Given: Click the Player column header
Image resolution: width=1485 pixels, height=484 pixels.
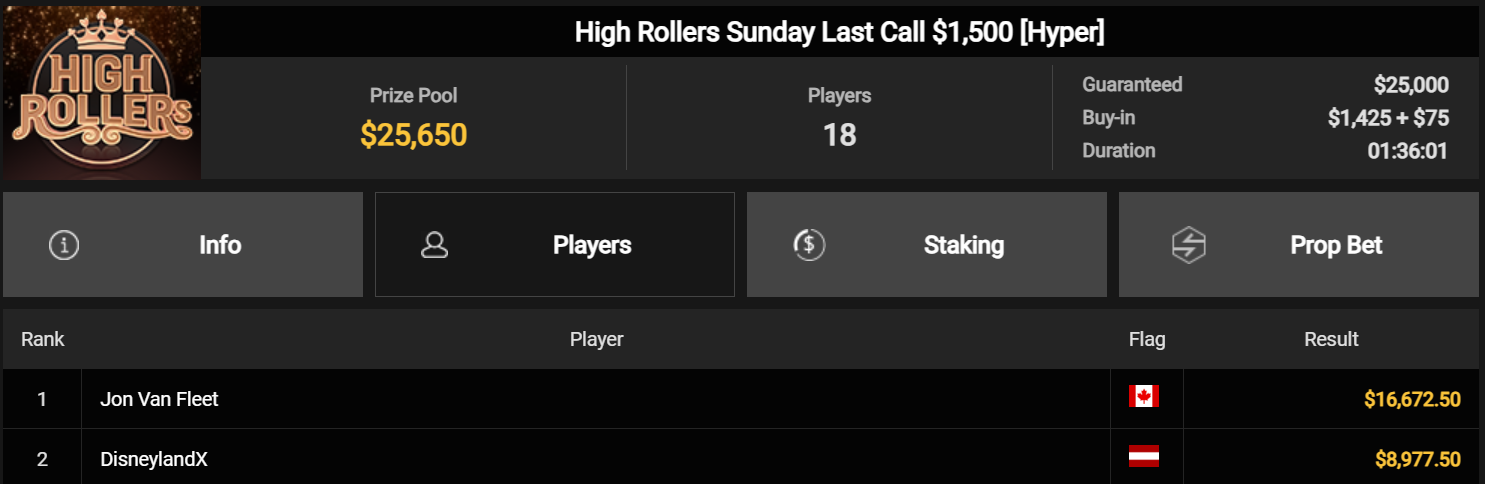Looking at the screenshot, I should click(x=597, y=339).
